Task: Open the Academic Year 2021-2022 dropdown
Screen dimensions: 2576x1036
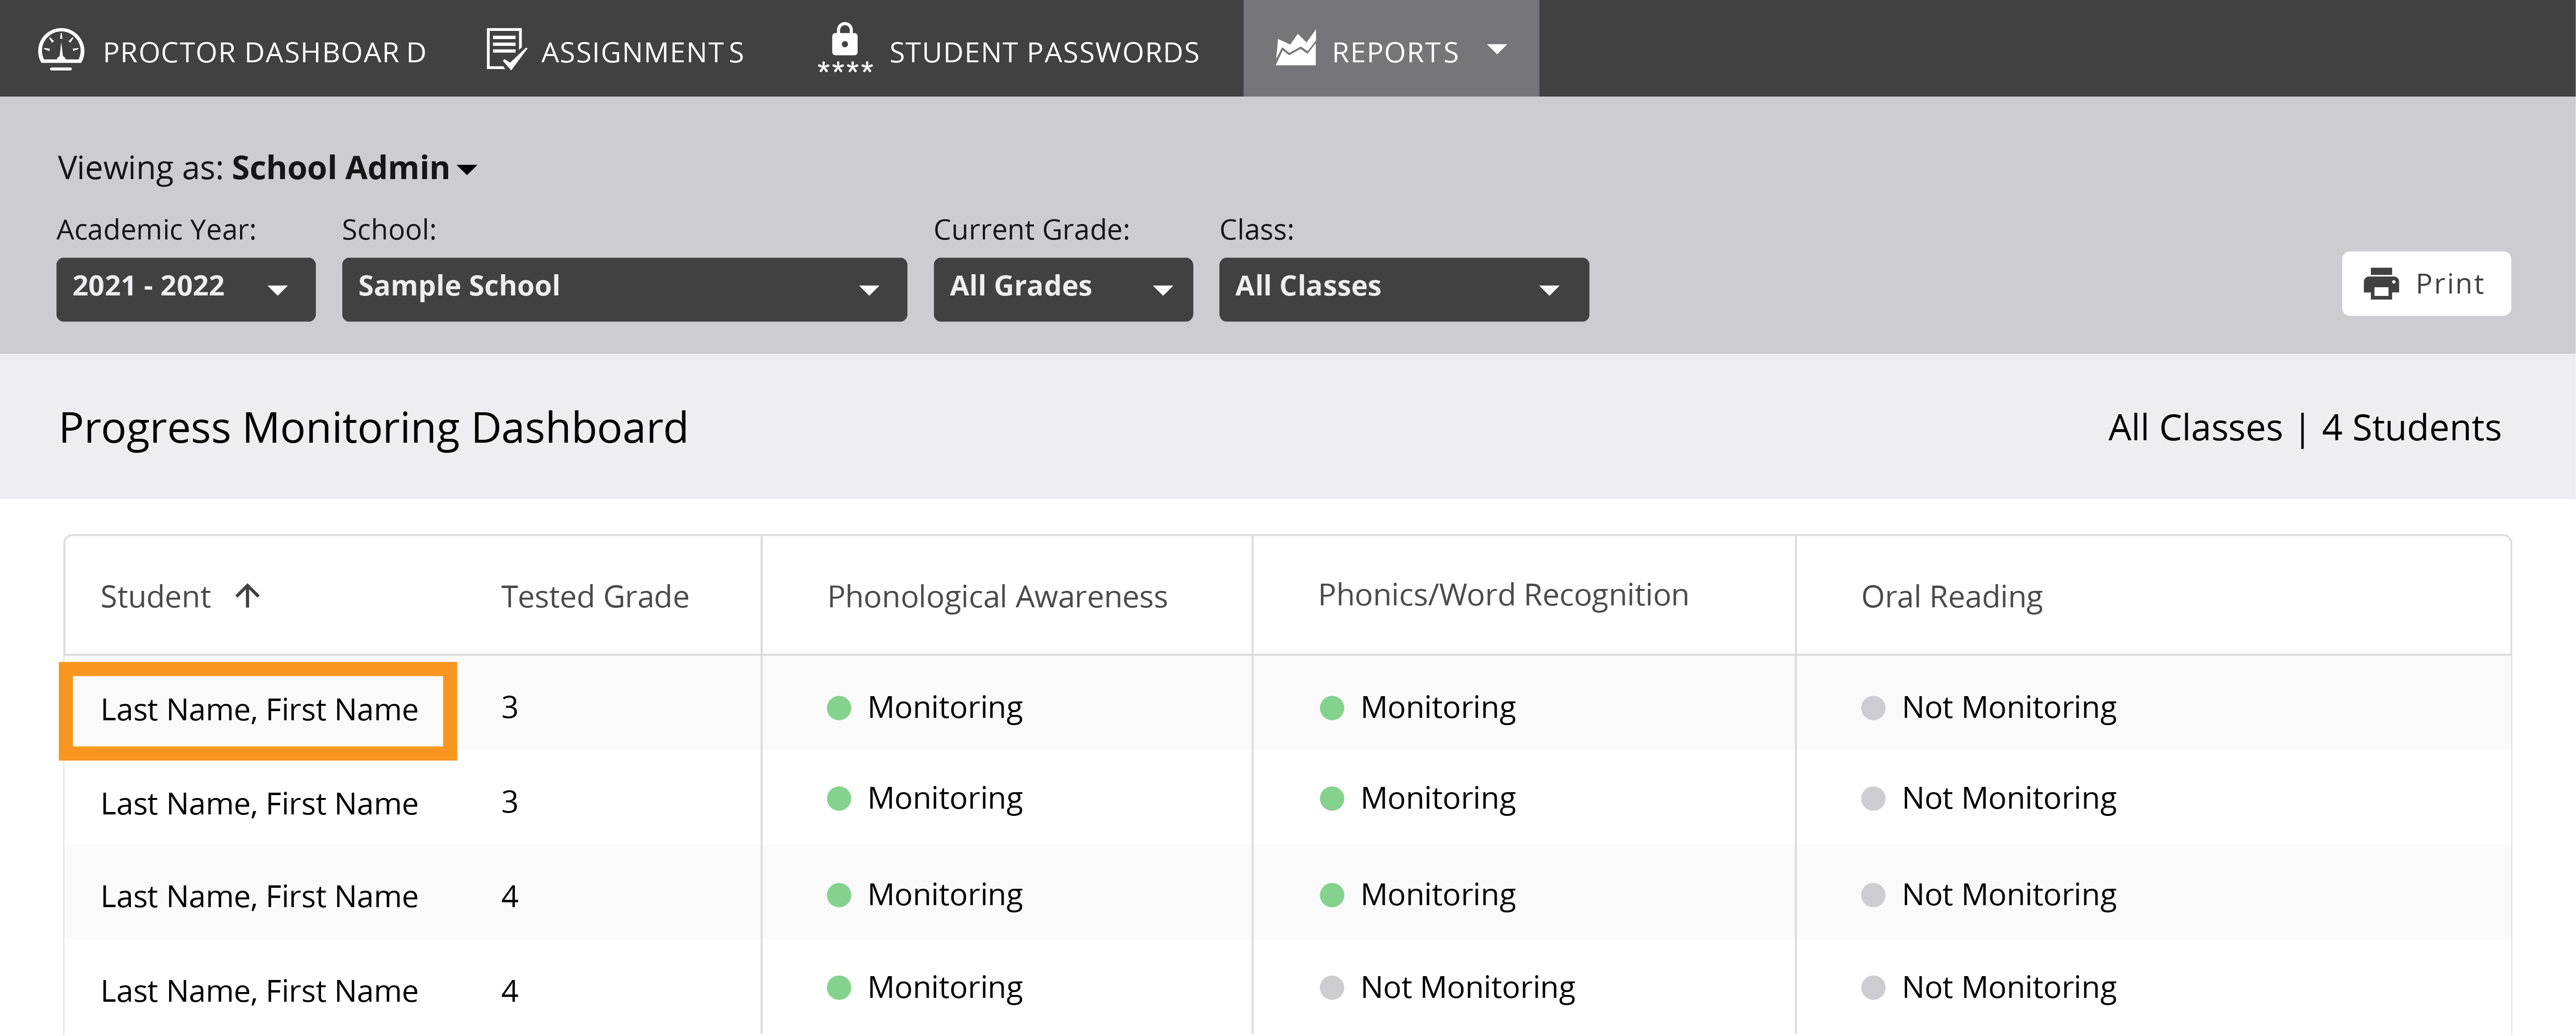Action: [185, 288]
